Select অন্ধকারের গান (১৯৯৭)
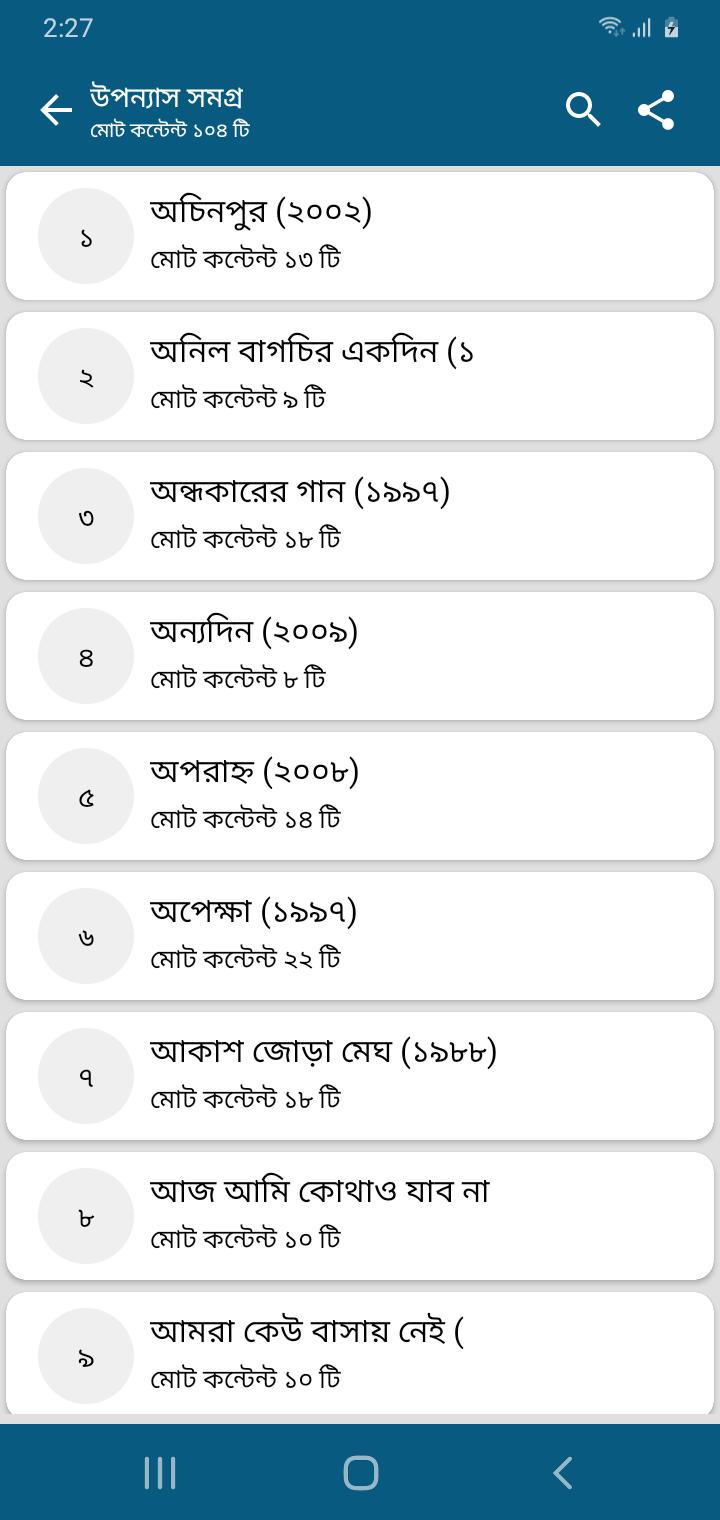 400,516
